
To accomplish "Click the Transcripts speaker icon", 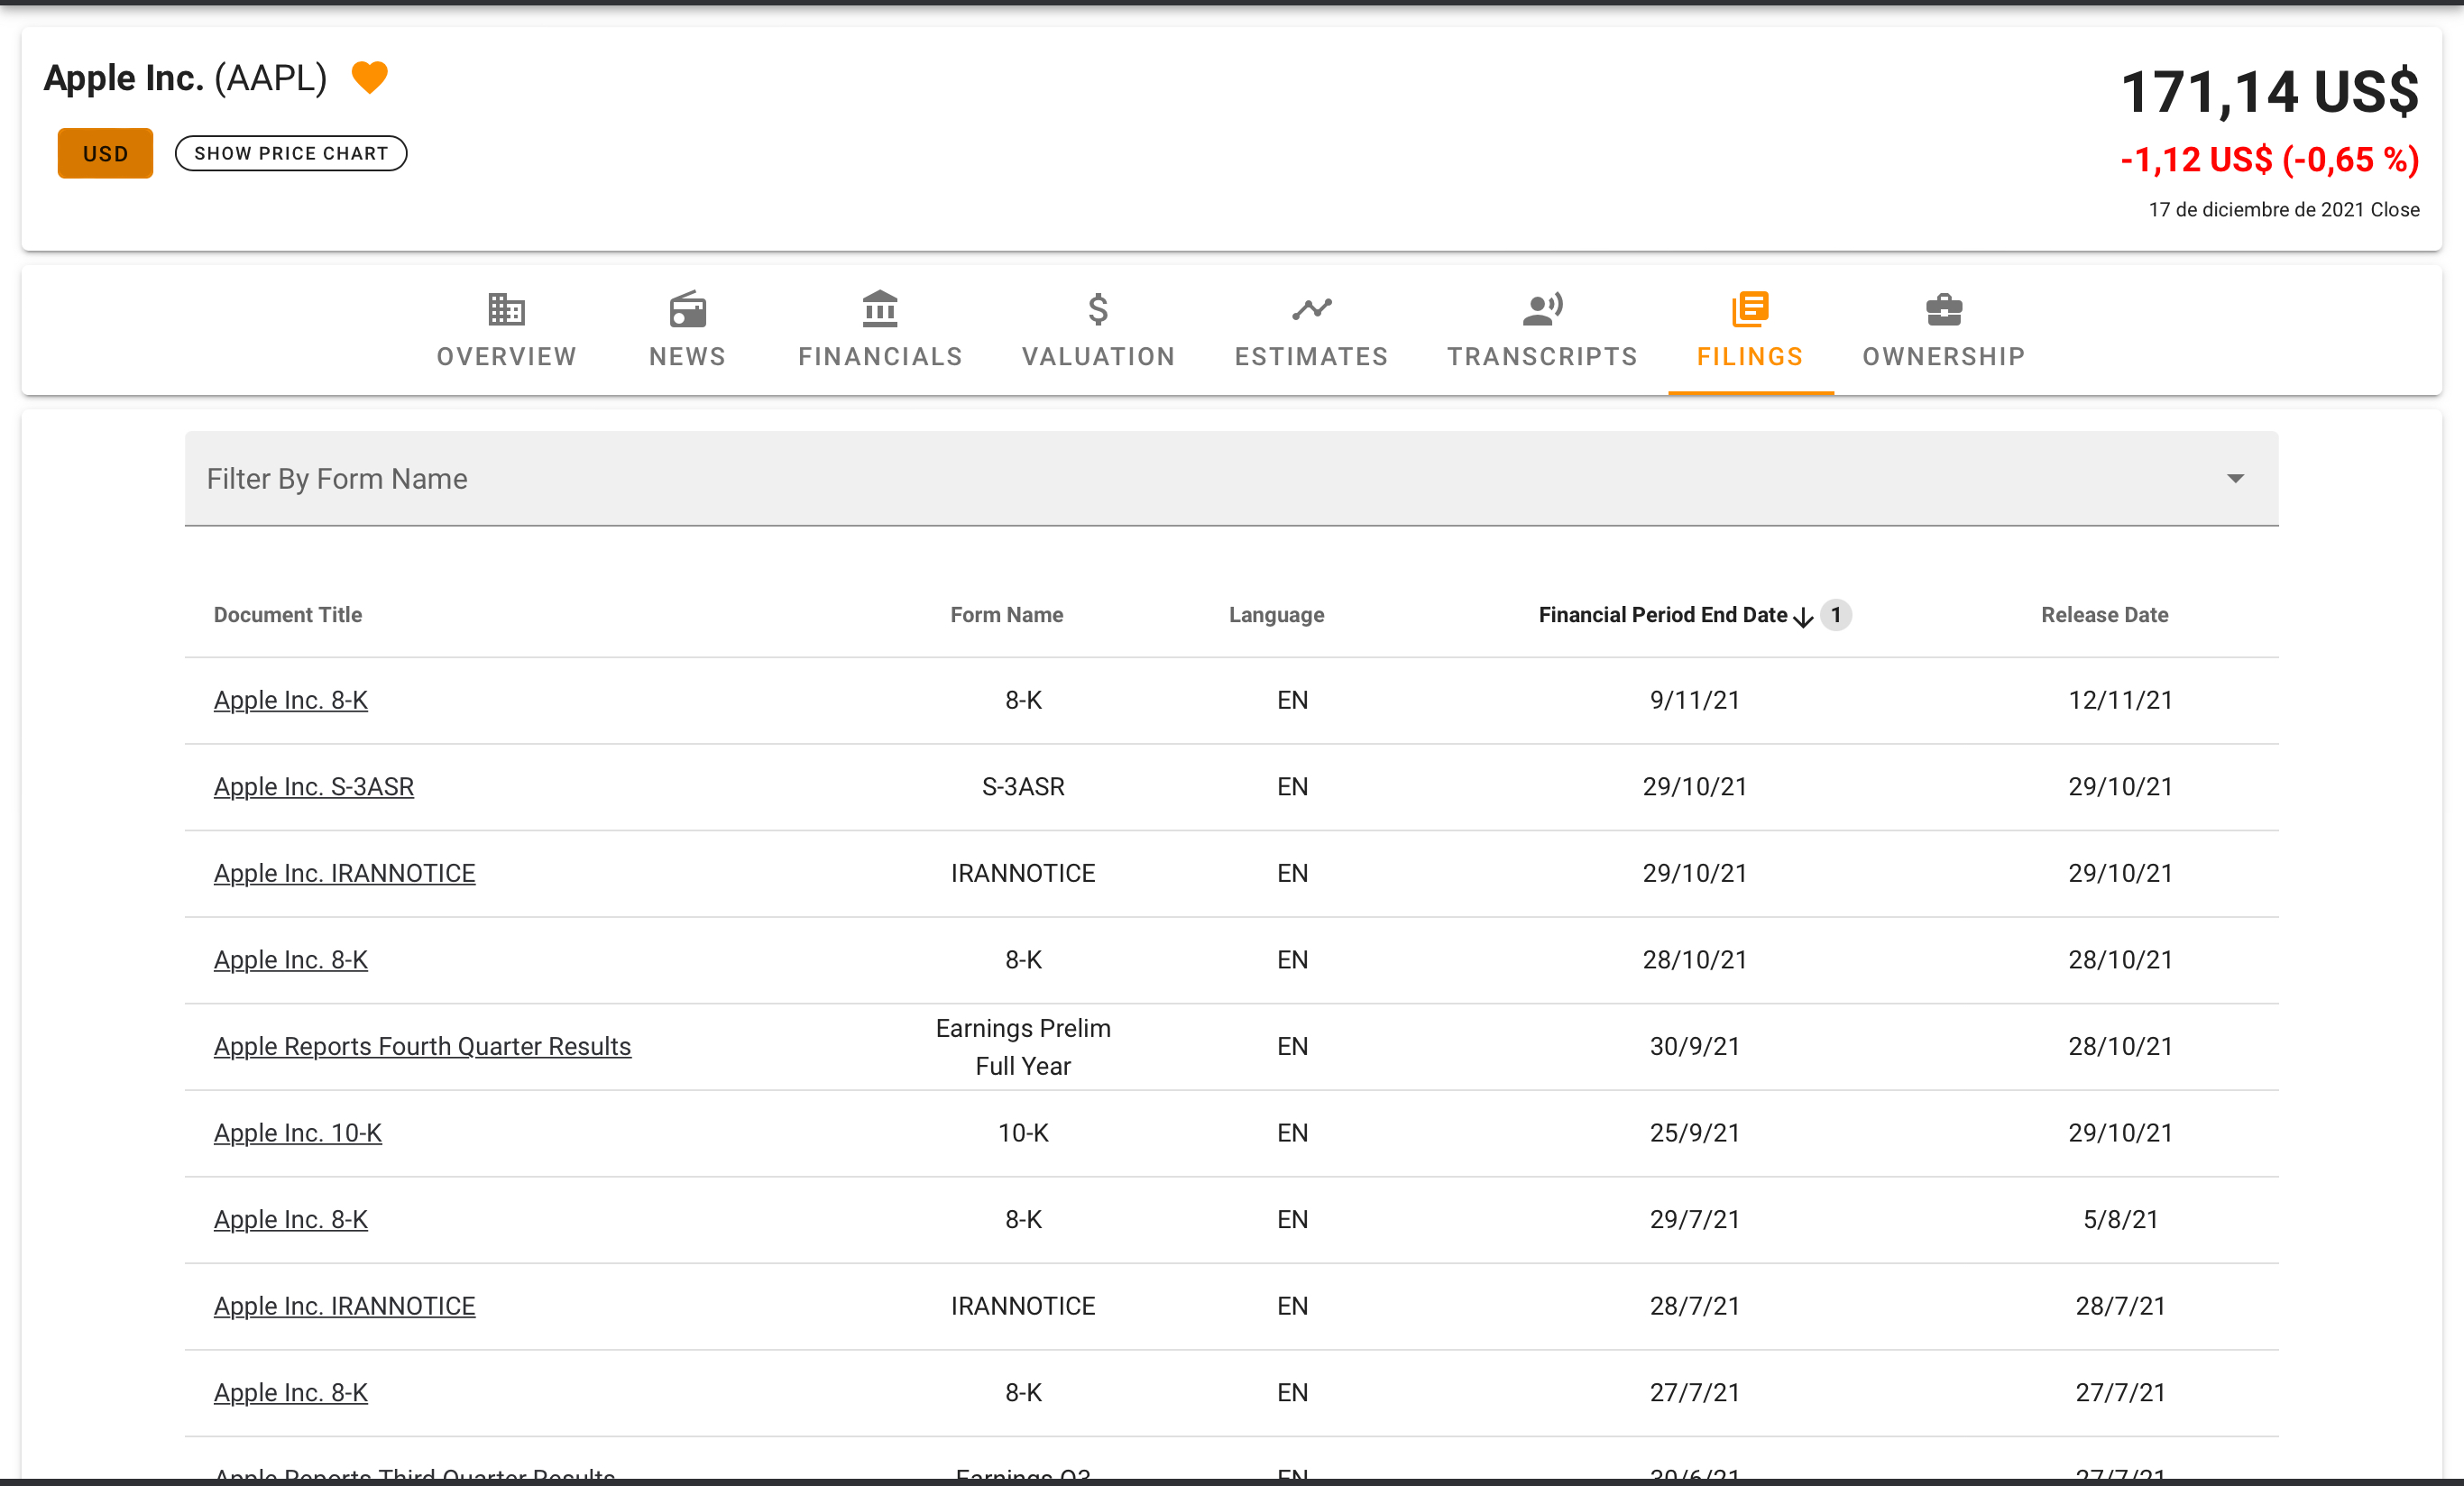I will tap(1542, 309).
